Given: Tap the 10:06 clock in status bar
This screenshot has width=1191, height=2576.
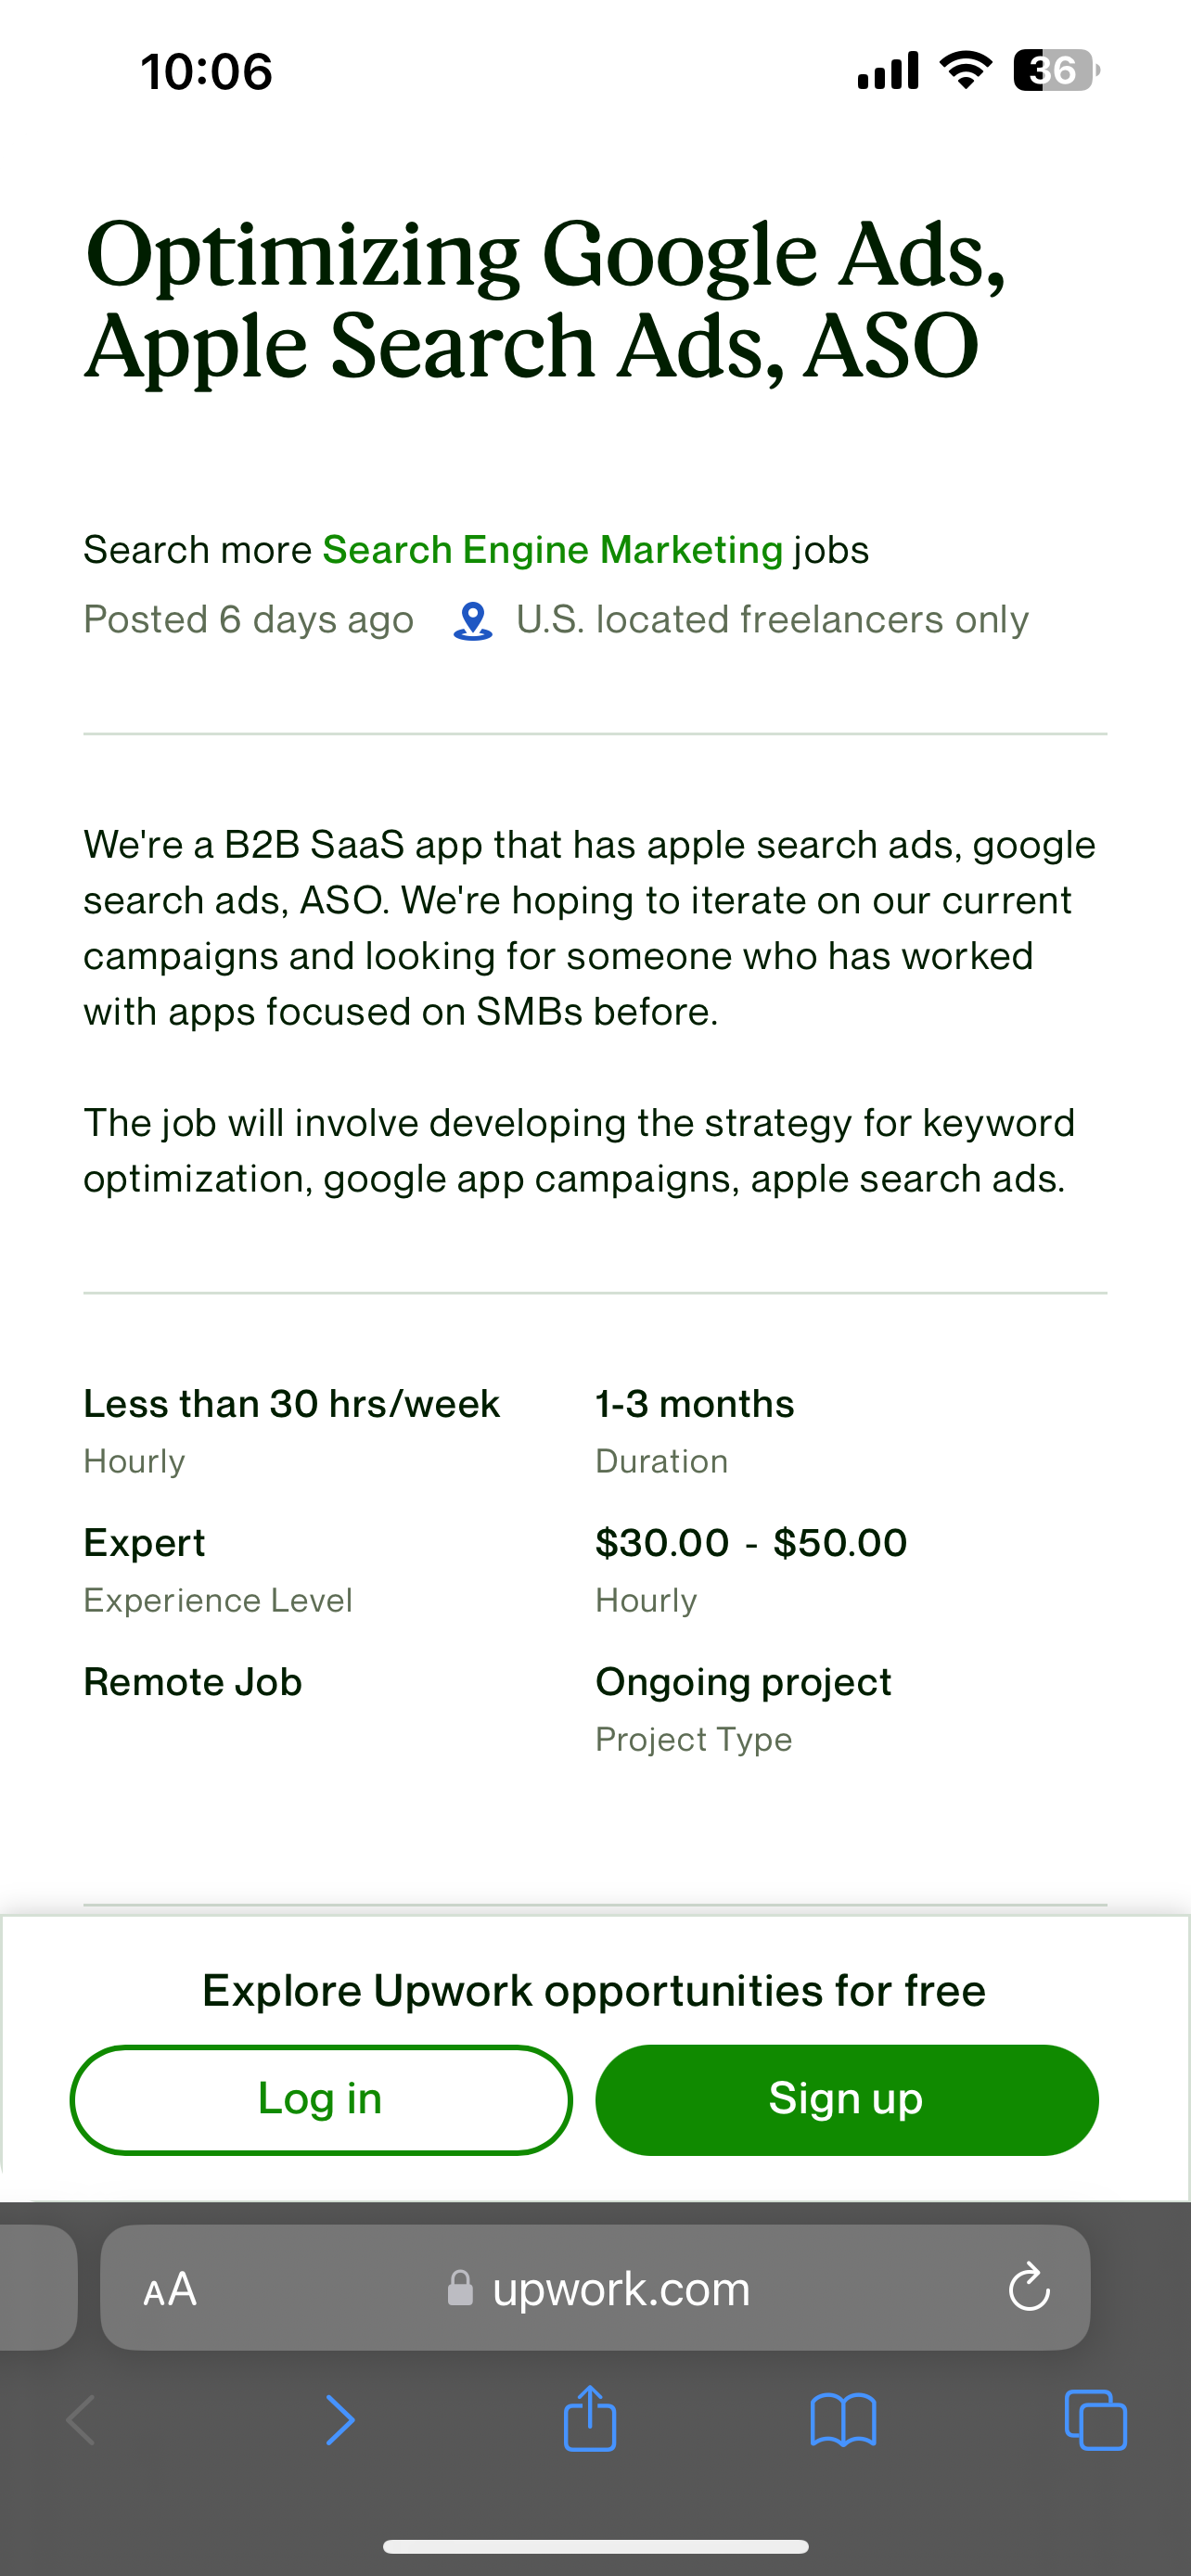Looking at the screenshot, I should (x=206, y=72).
